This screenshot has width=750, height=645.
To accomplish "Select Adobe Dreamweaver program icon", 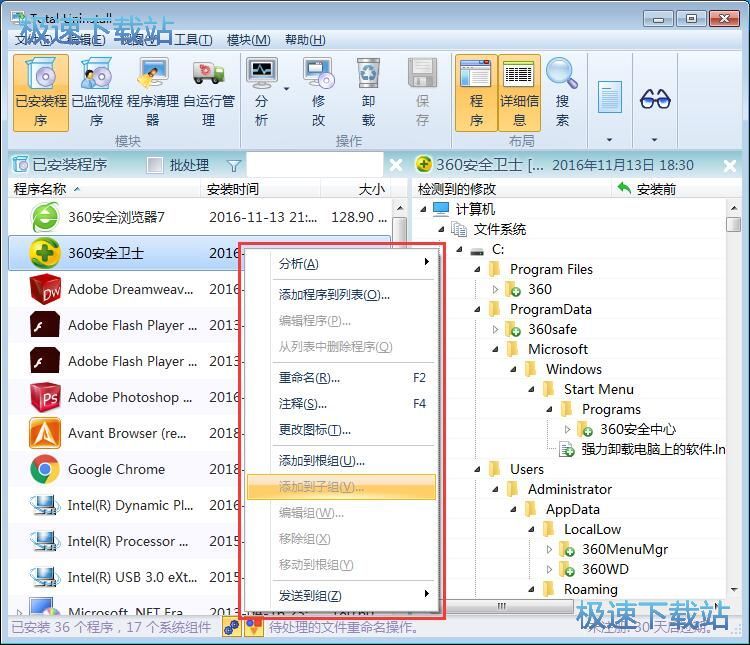I will pos(45,289).
